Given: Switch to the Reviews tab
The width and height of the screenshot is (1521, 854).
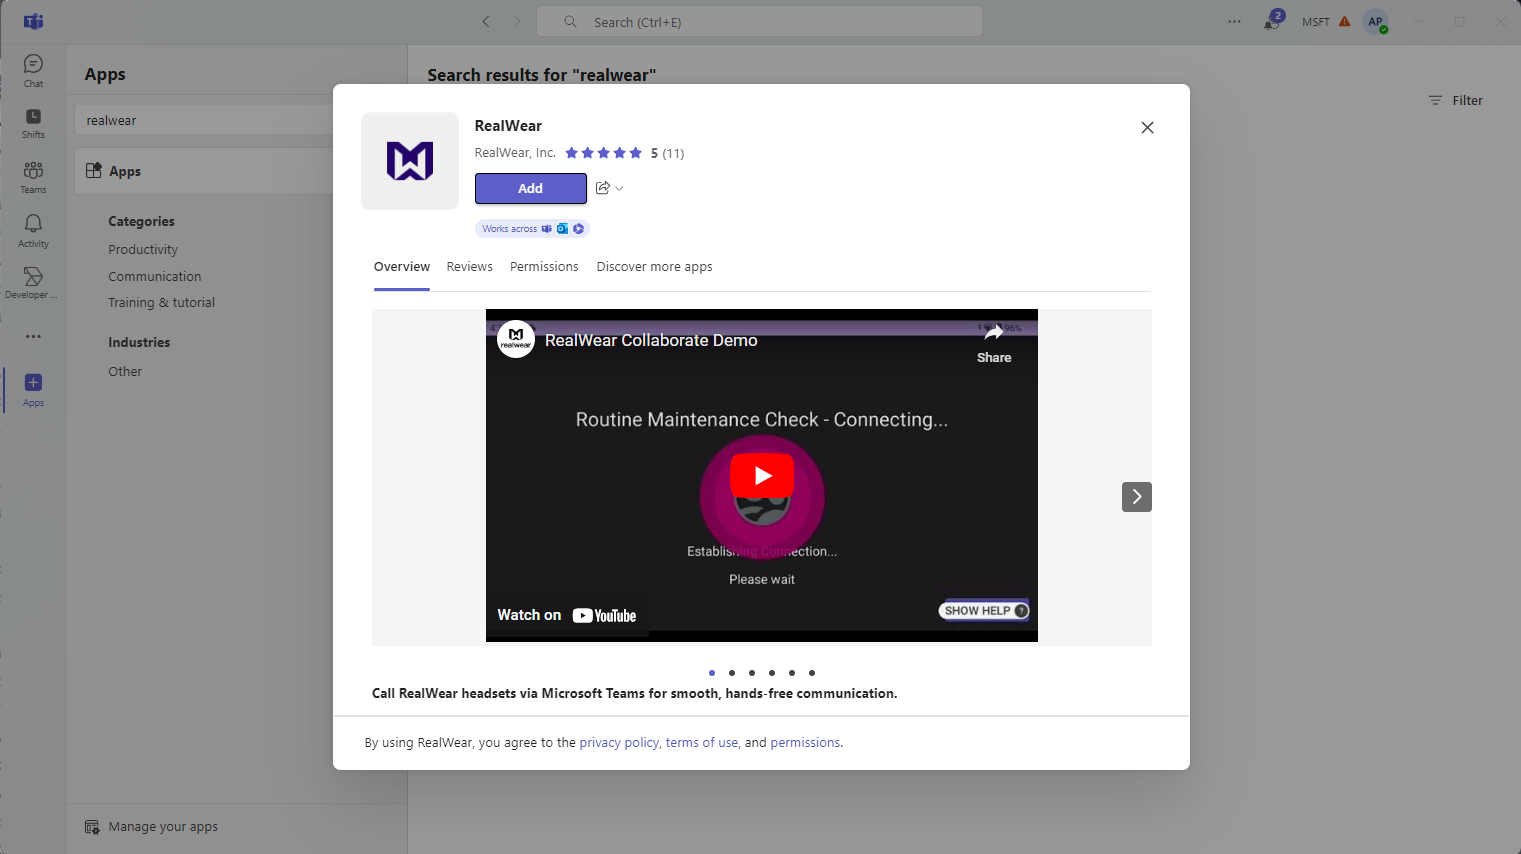Looking at the screenshot, I should 469,266.
